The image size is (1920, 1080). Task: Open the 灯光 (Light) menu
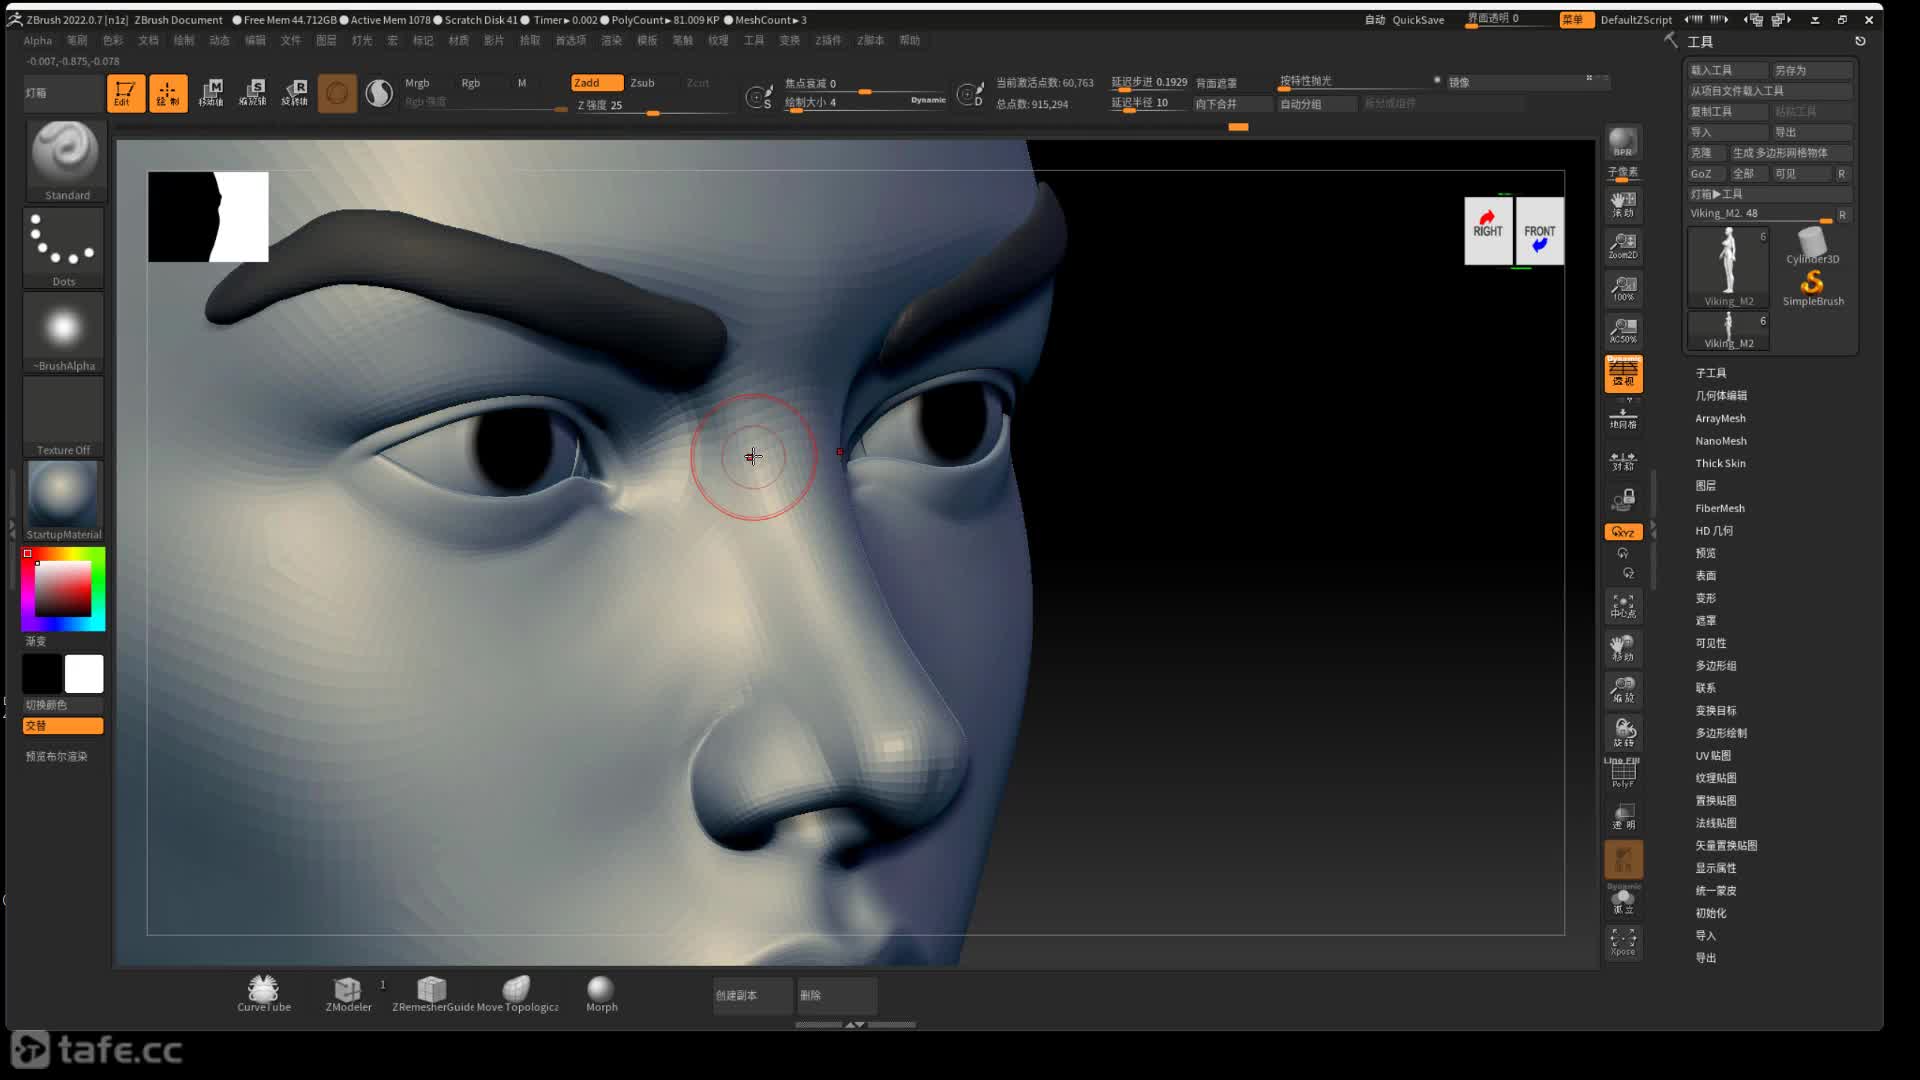(362, 41)
